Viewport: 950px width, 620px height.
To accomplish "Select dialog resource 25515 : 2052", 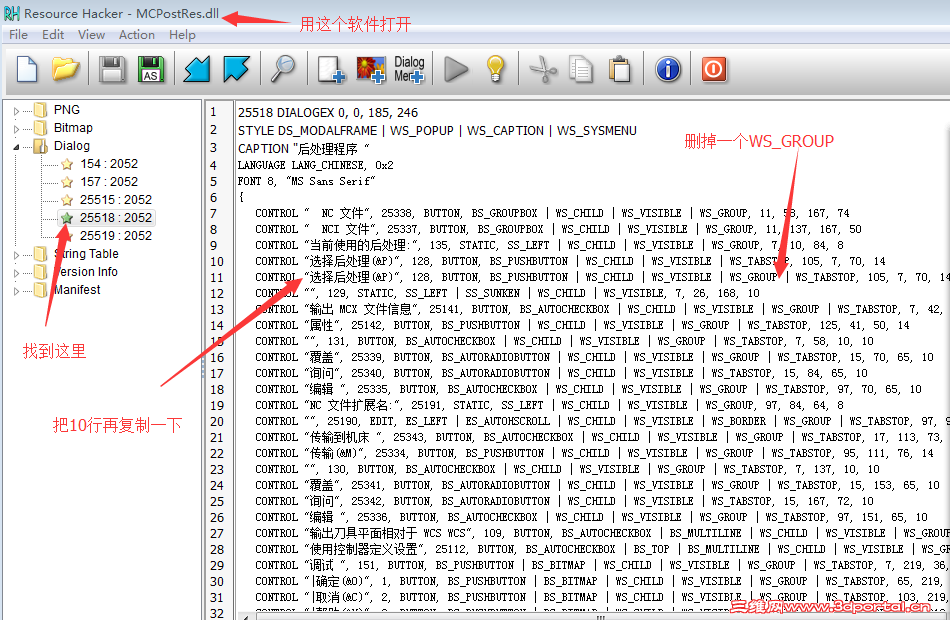I will (116, 199).
